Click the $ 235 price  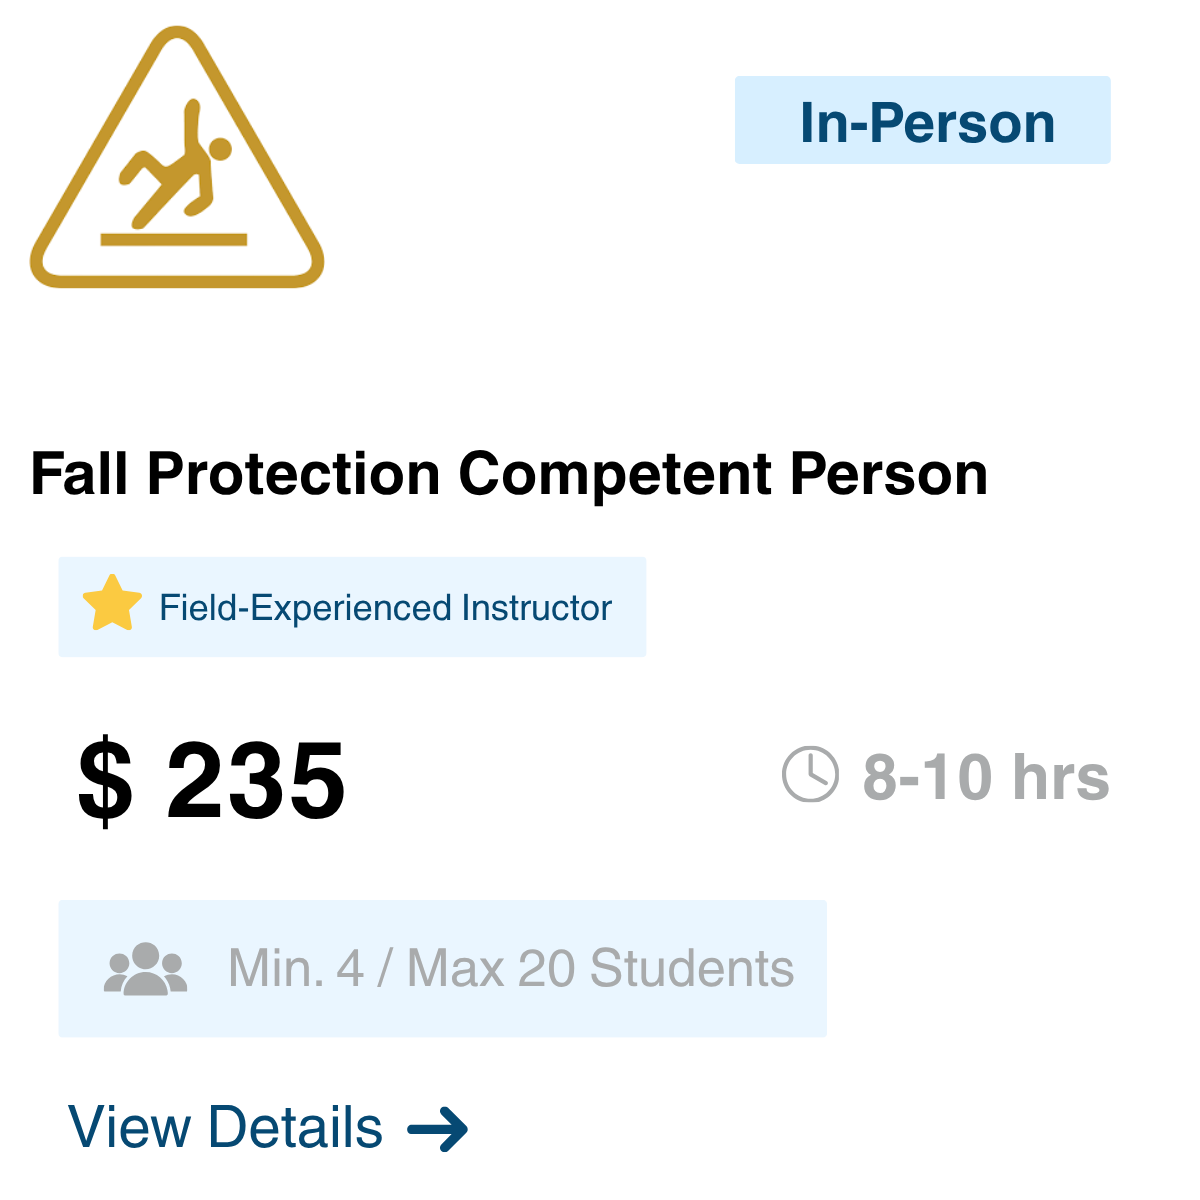click(x=211, y=781)
